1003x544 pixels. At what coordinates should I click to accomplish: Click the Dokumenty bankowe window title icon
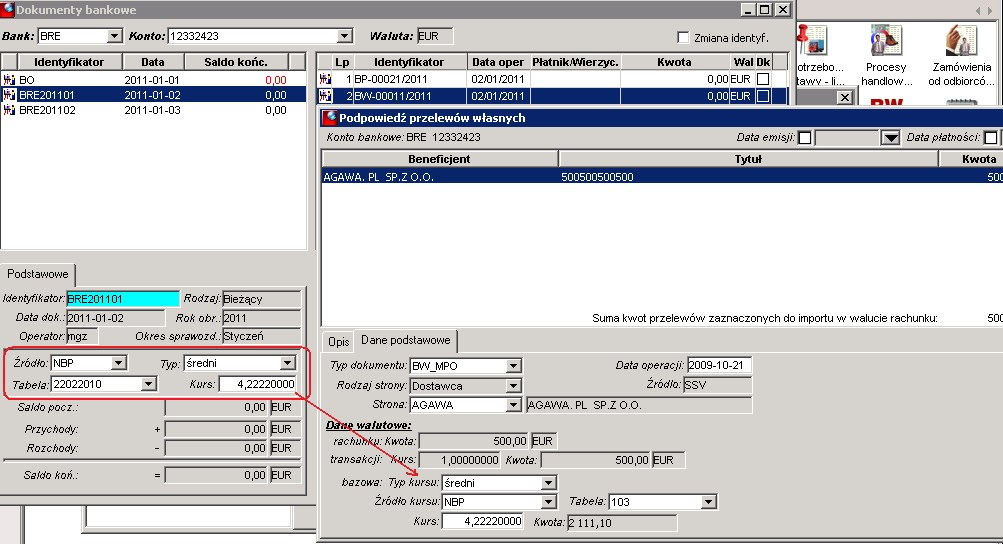pos(8,10)
